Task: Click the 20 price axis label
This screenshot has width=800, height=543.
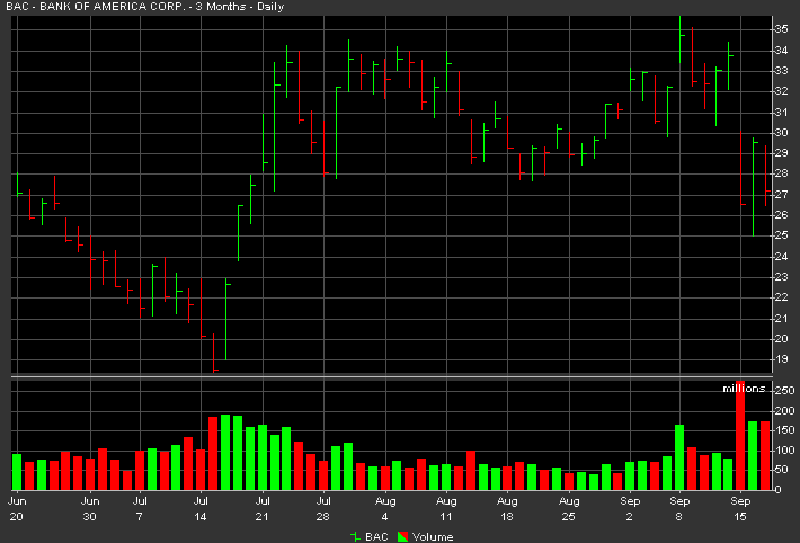Action: (781, 339)
